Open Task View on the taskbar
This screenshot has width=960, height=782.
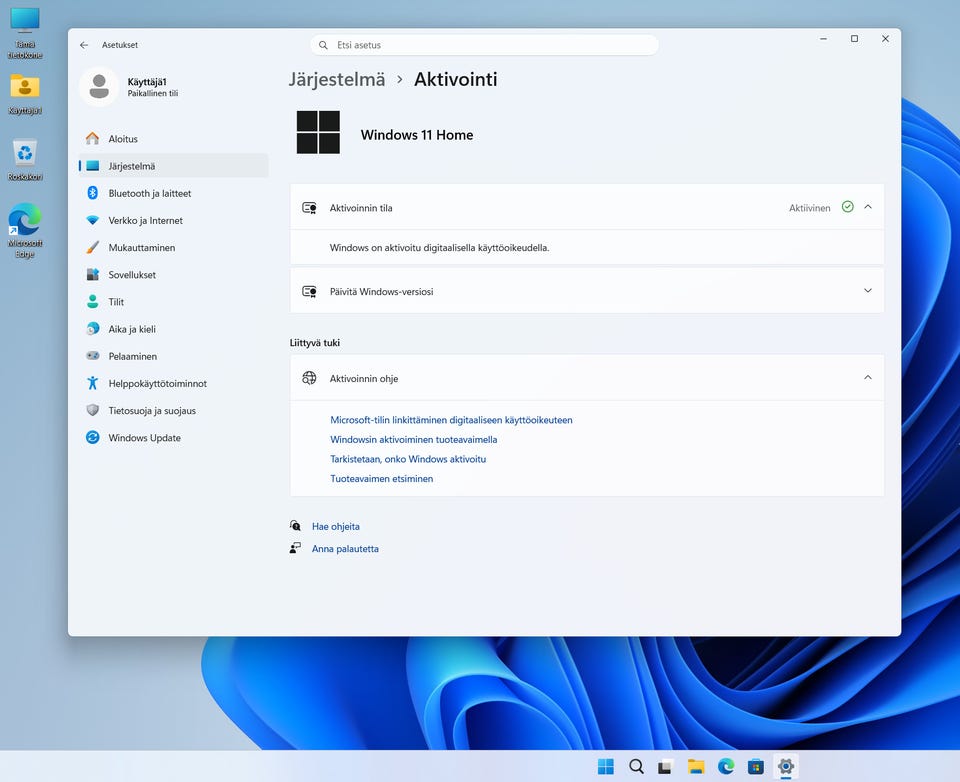point(666,766)
